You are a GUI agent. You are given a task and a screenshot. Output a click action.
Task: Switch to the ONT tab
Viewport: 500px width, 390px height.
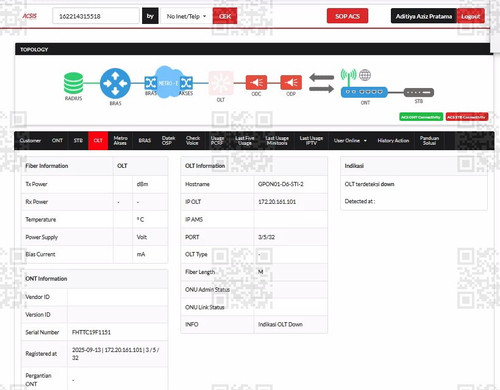point(57,141)
